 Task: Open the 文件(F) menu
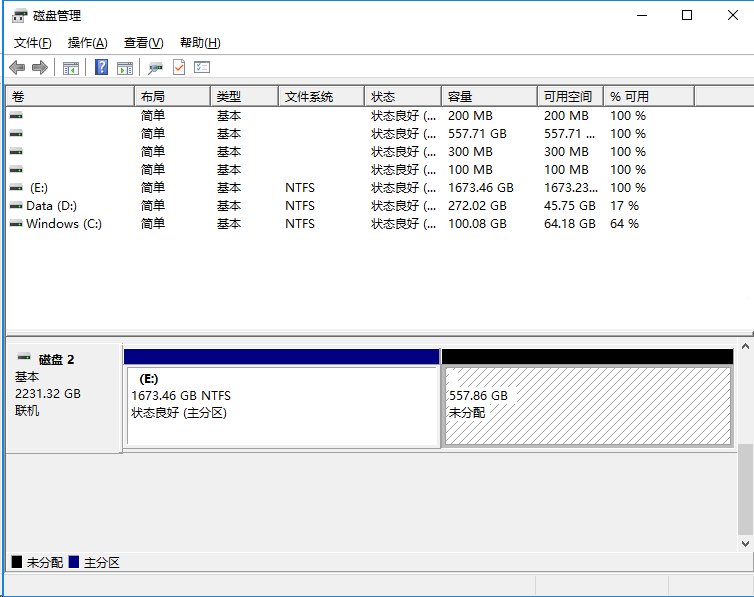click(x=33, y=43)
